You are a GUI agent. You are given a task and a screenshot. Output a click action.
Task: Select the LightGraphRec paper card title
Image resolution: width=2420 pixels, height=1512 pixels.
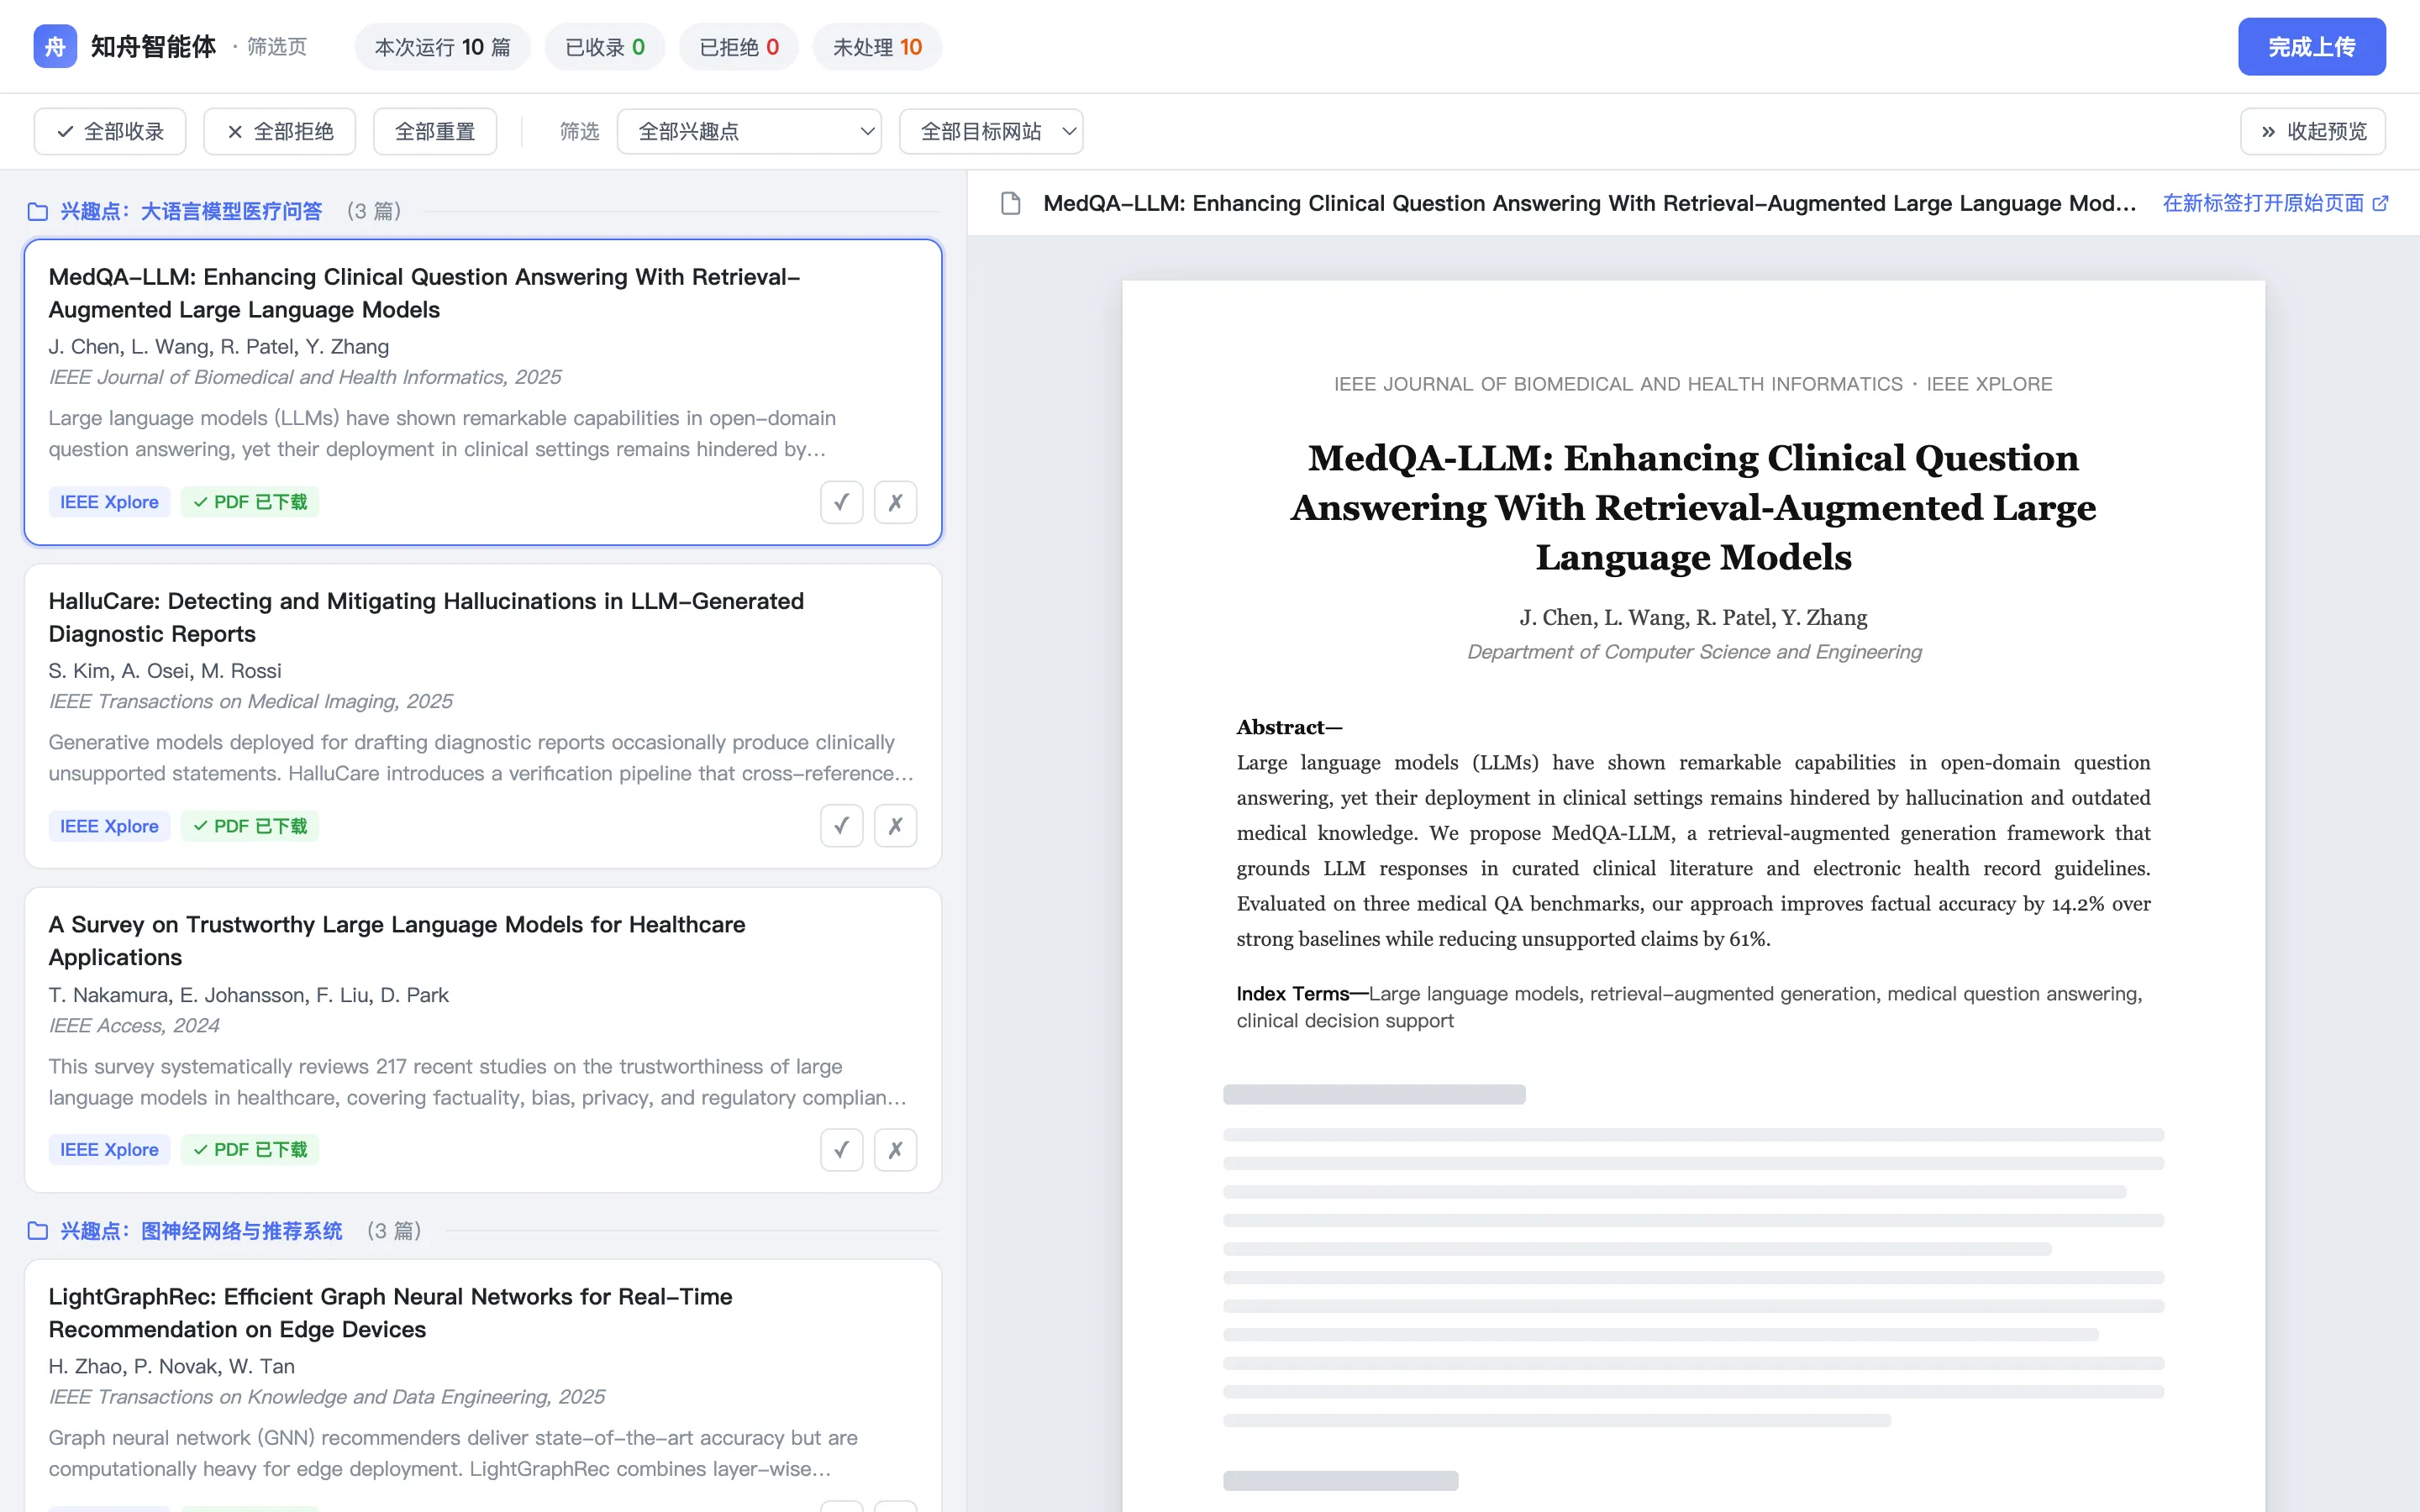point(390,1312)
